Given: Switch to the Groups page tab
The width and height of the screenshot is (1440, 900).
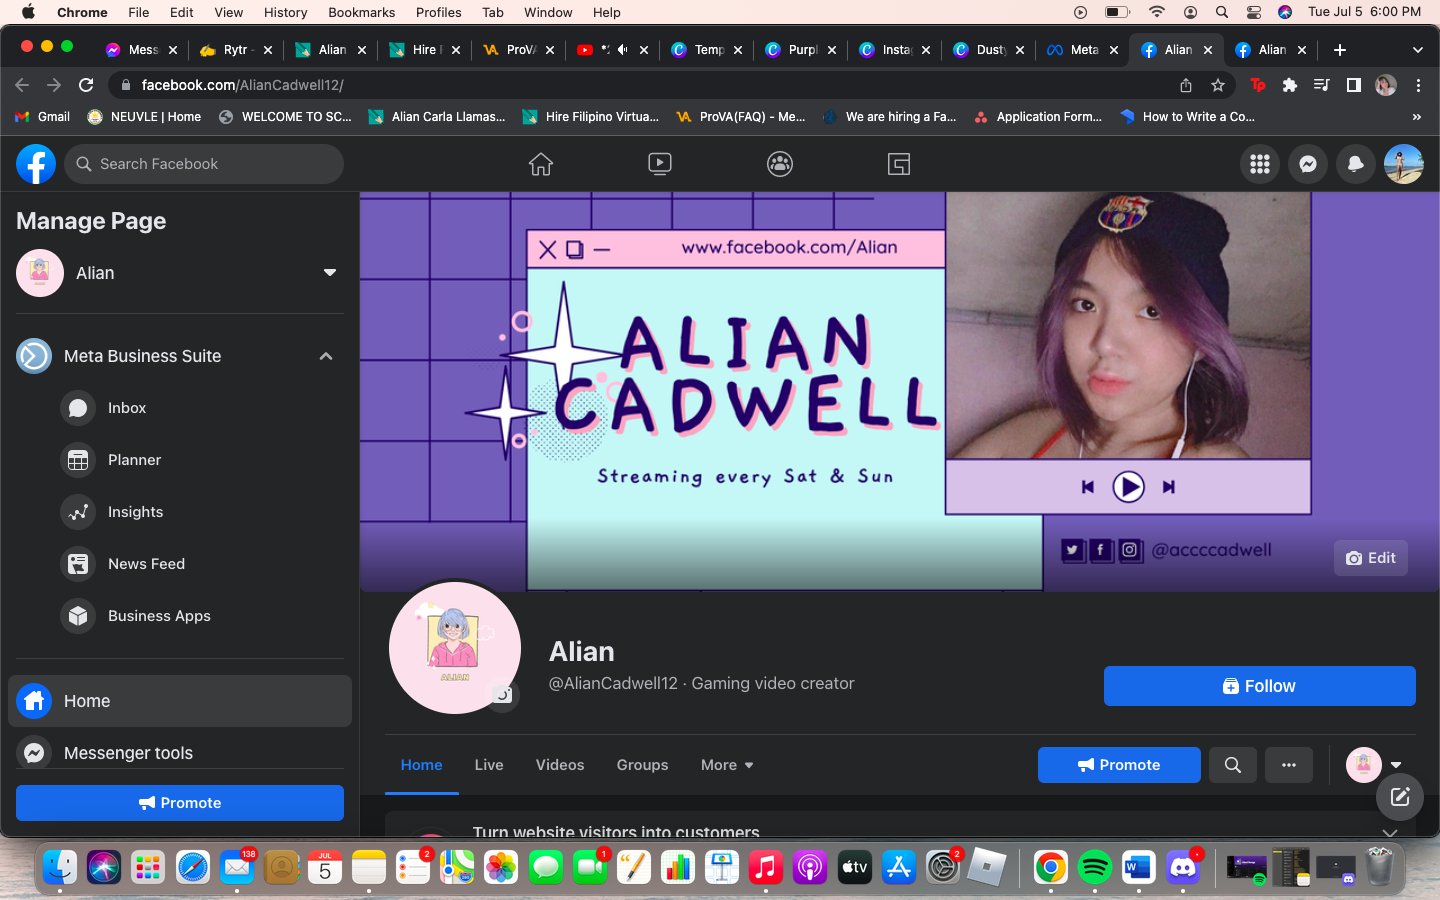Looking at the screenshot, I should [642, 765].
